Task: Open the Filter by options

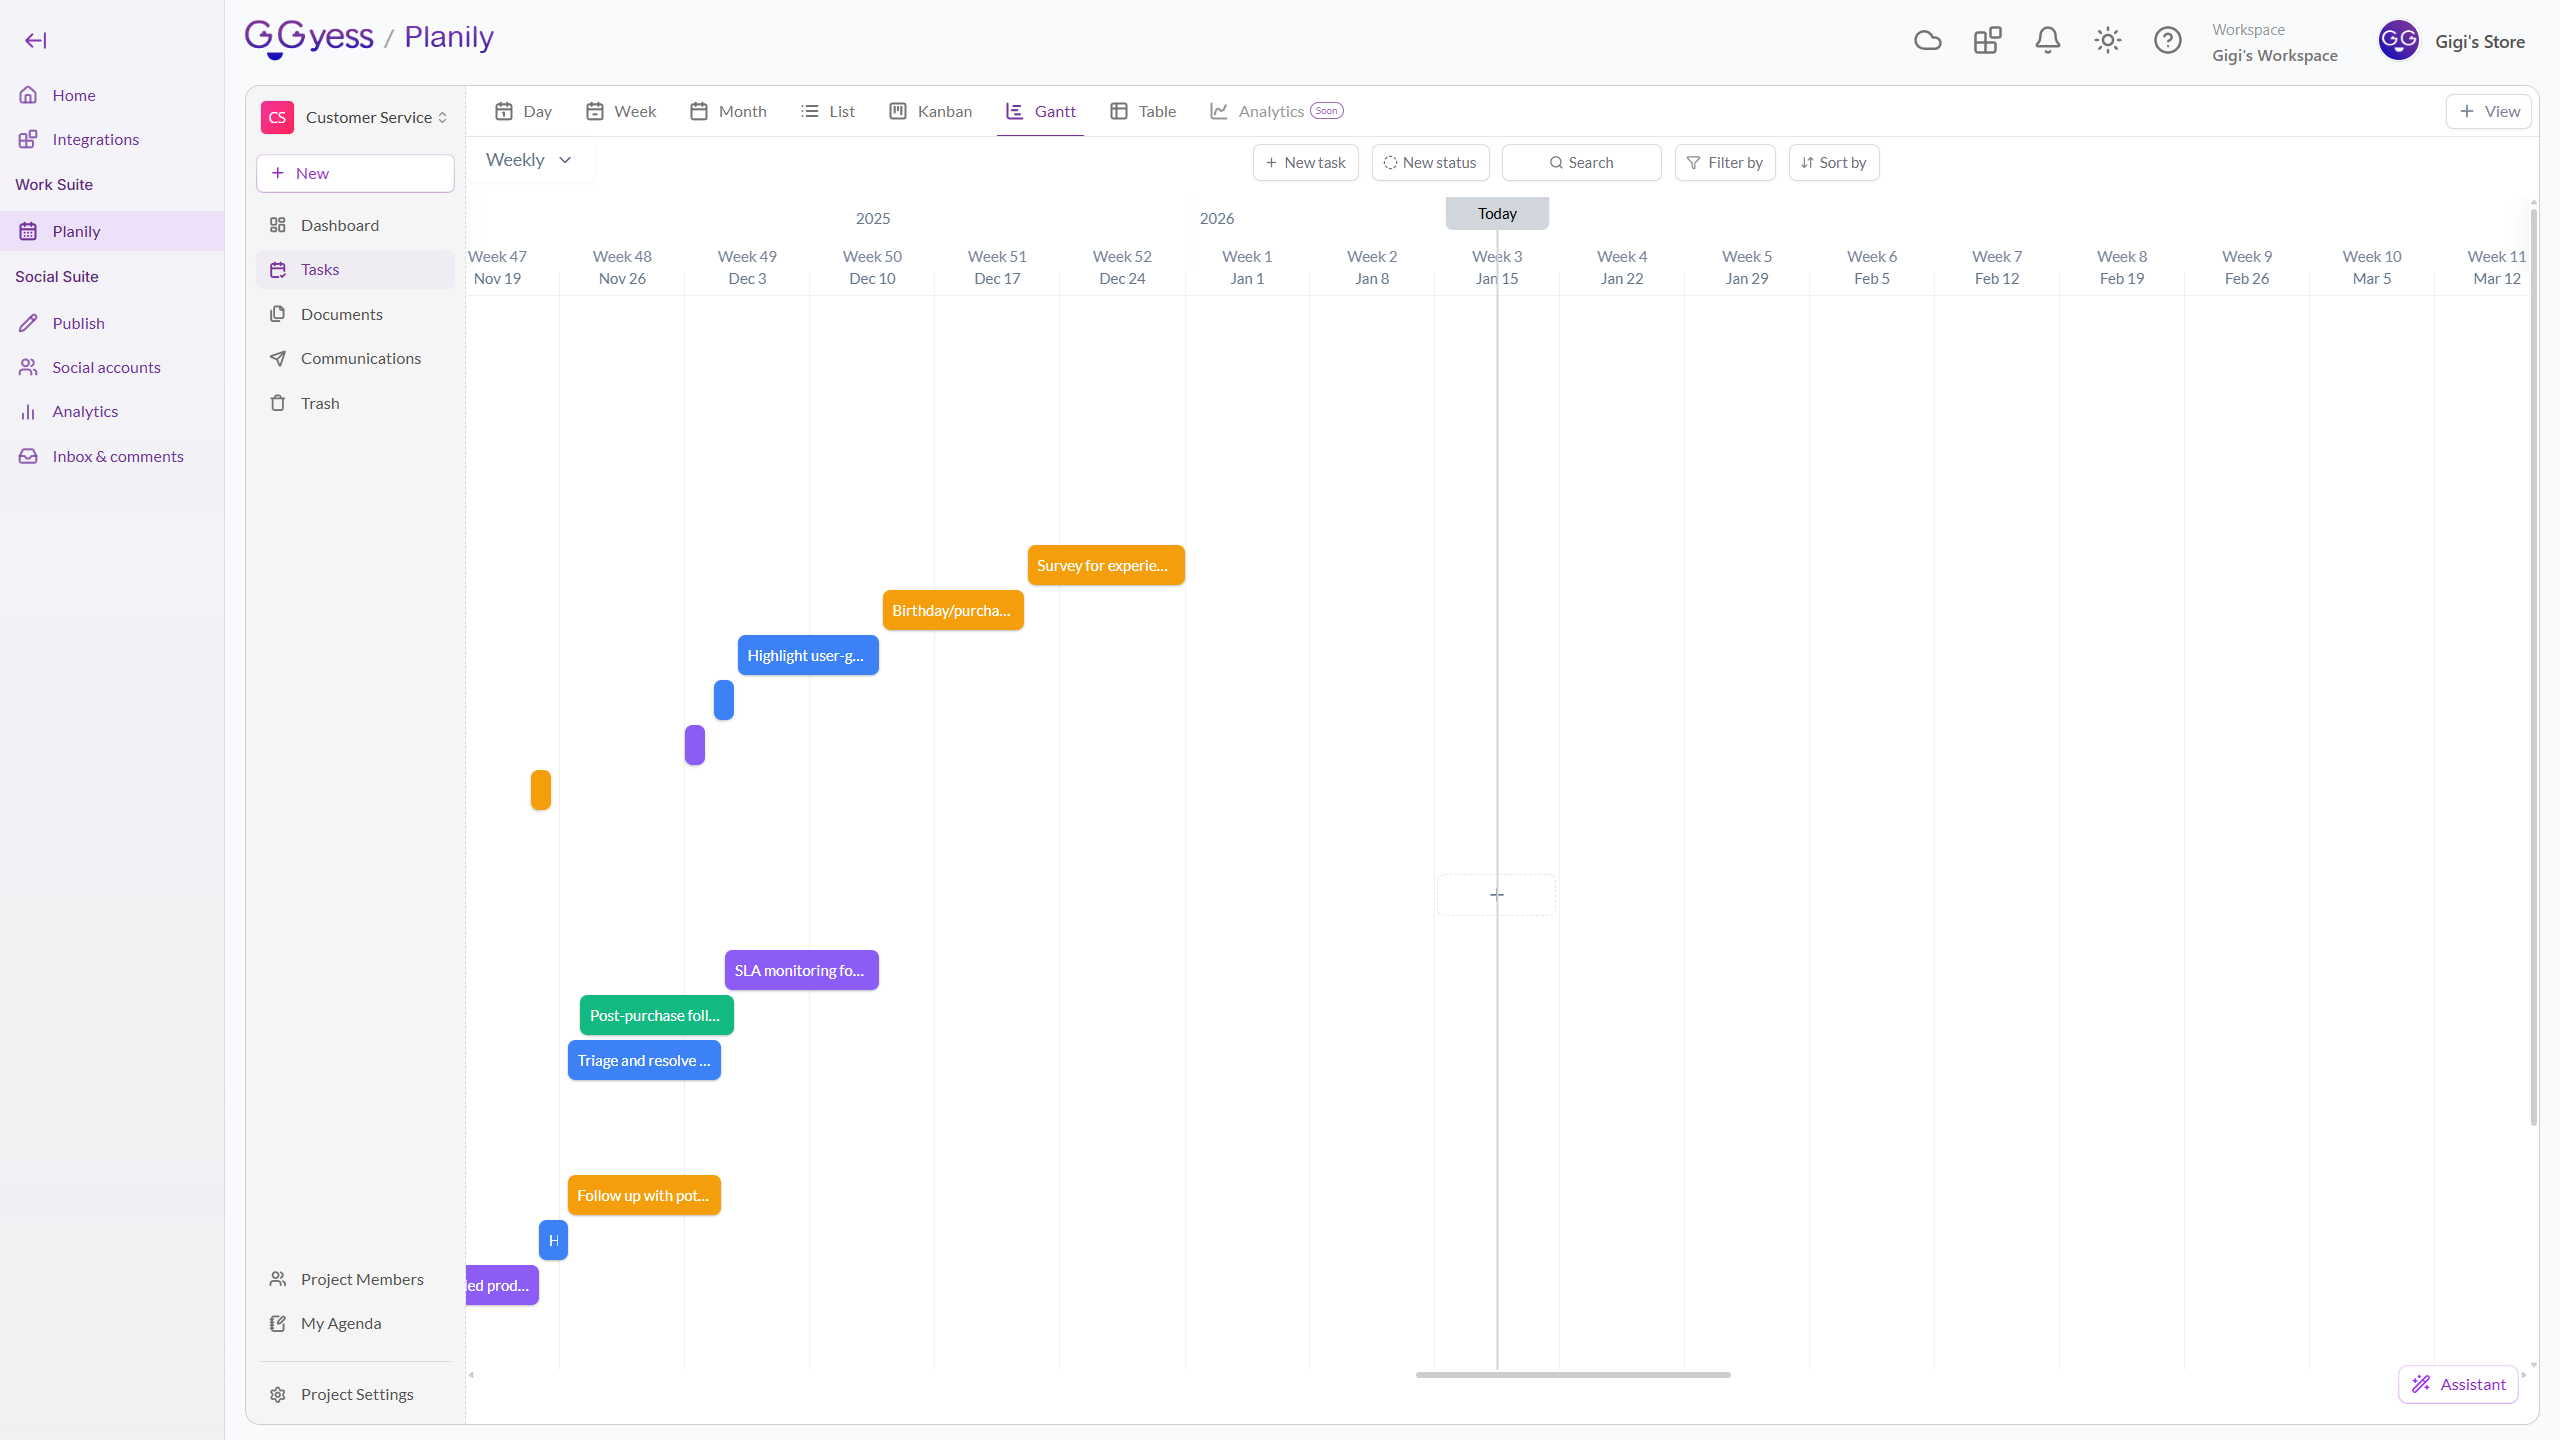Action: click(x=1724, y=163)
